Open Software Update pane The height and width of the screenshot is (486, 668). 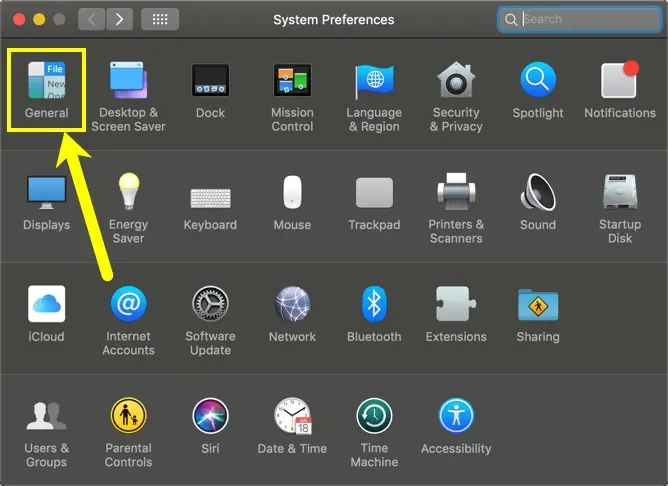tap(210, 320)
